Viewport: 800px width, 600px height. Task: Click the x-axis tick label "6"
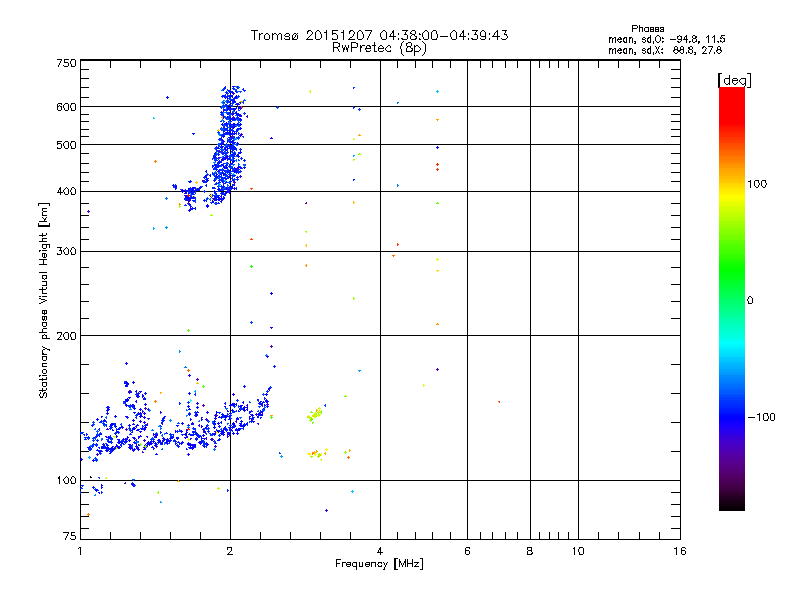pos(467,551)
